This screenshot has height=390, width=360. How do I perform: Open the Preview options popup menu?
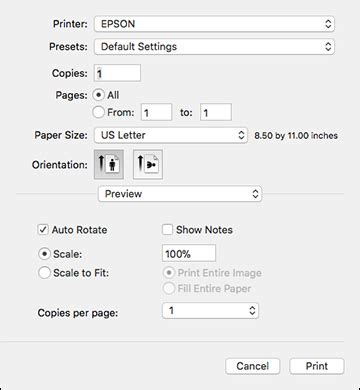tap(180, 194)
